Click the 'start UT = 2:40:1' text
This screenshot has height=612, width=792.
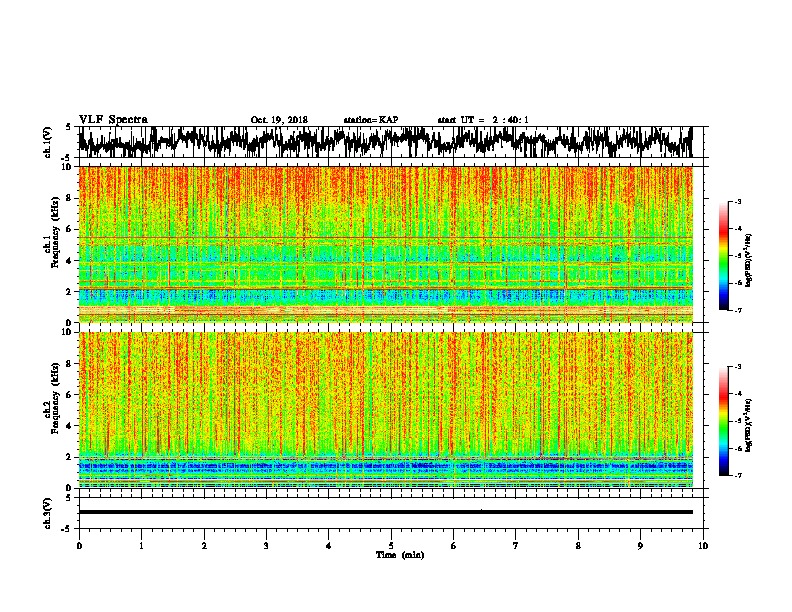(x=483, y=120)
